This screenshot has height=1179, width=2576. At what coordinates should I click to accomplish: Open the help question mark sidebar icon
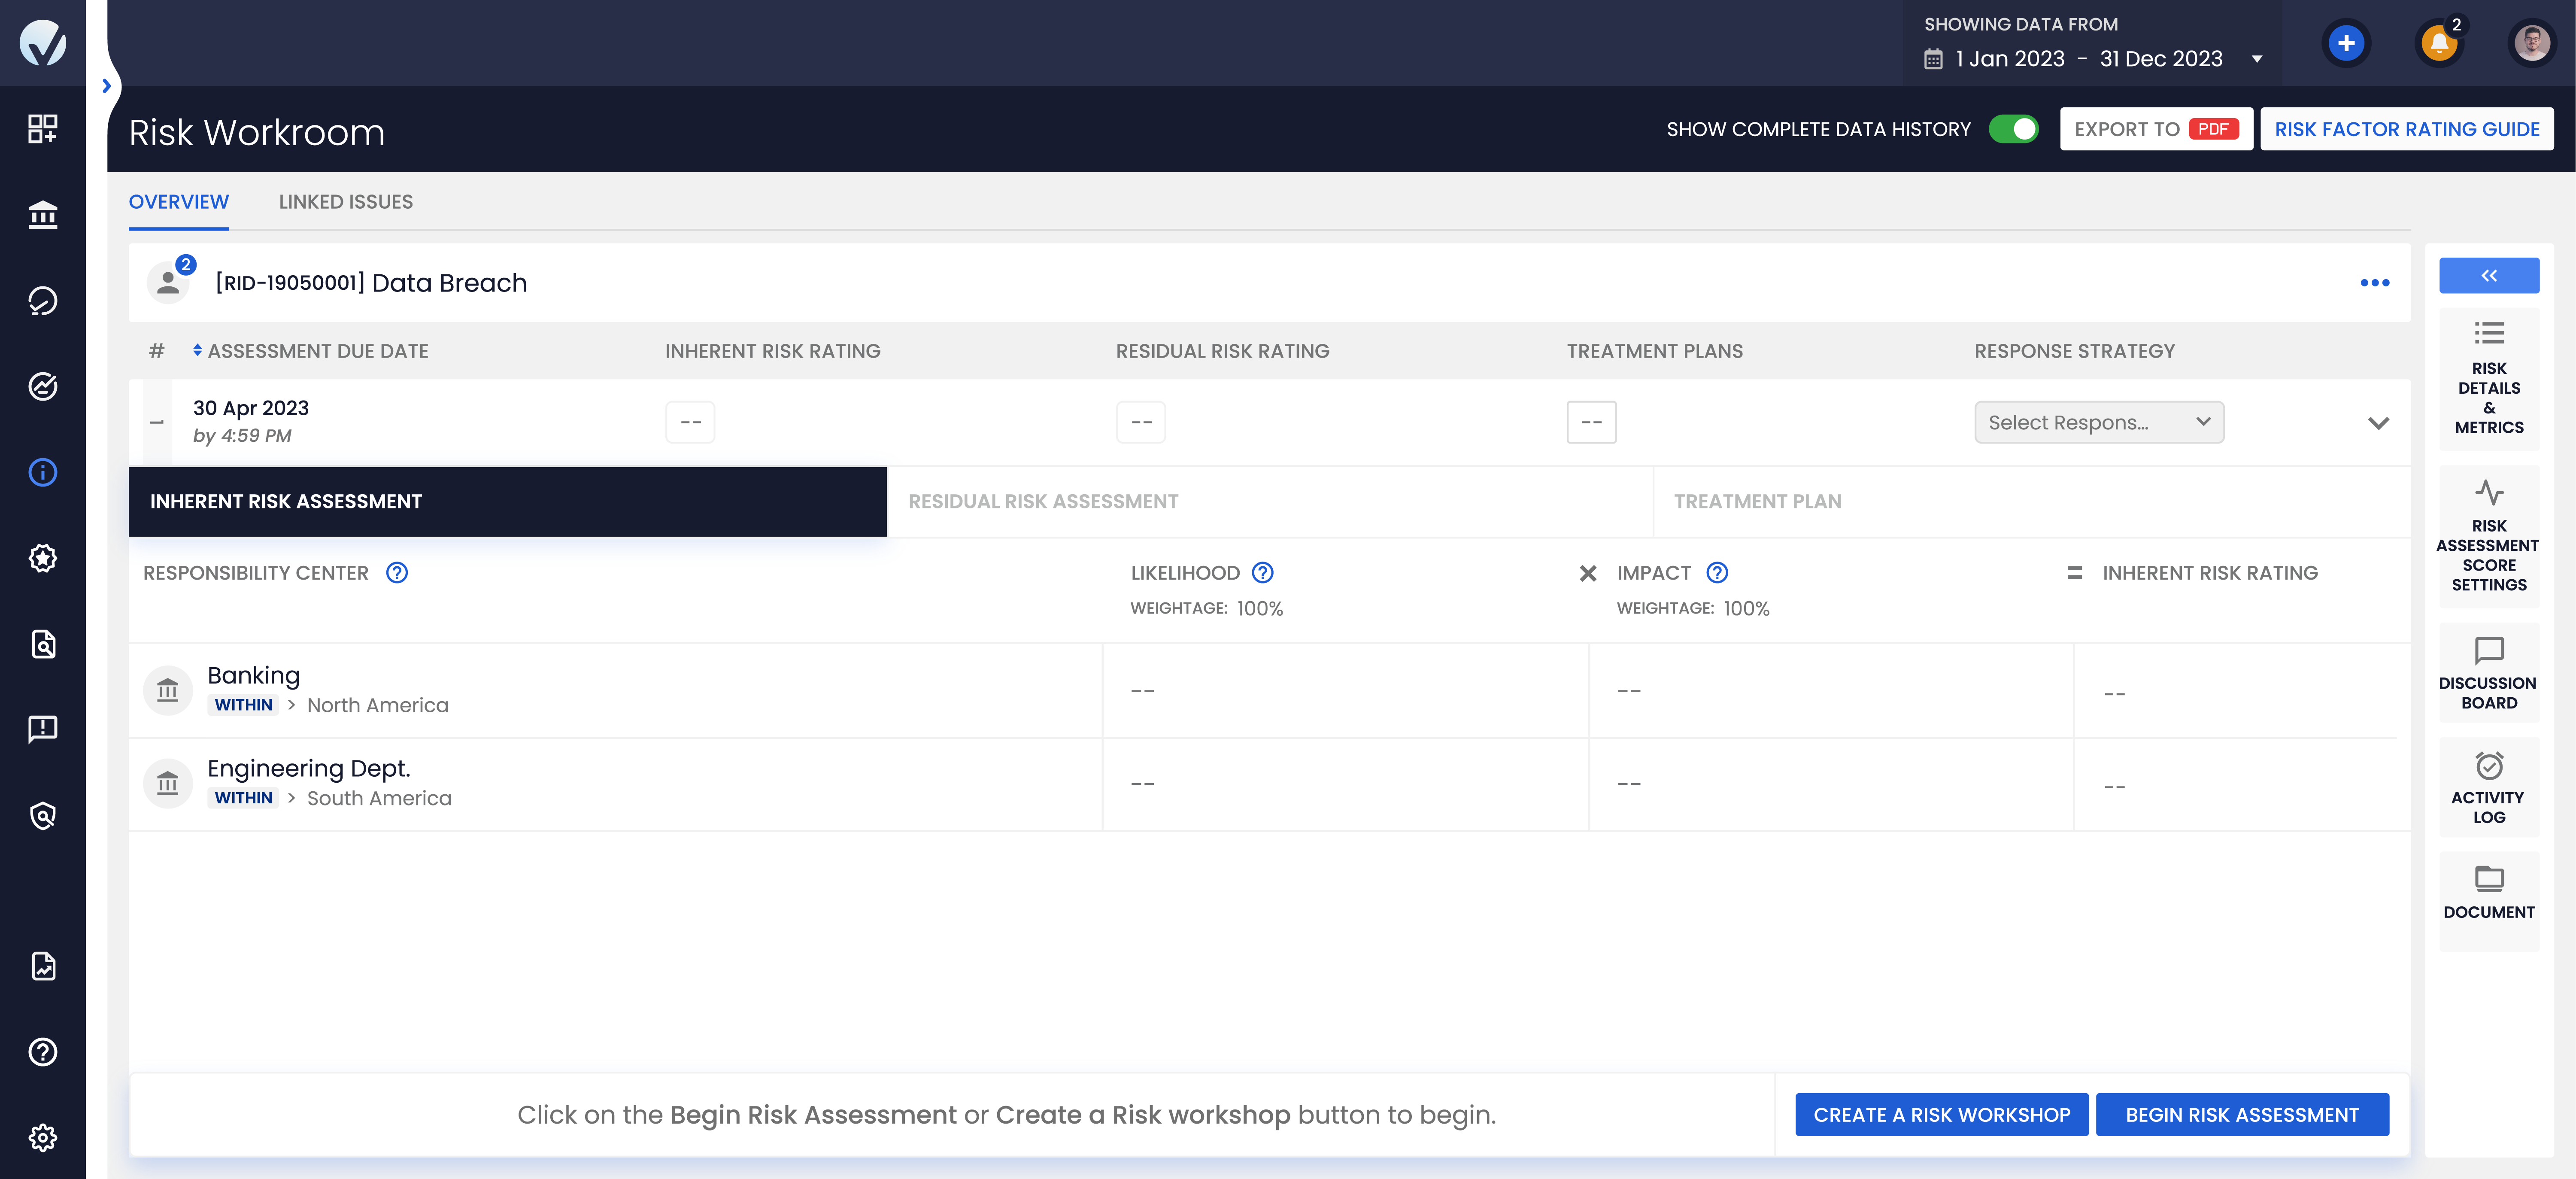pyautogui.click(x=43, y=1052)
